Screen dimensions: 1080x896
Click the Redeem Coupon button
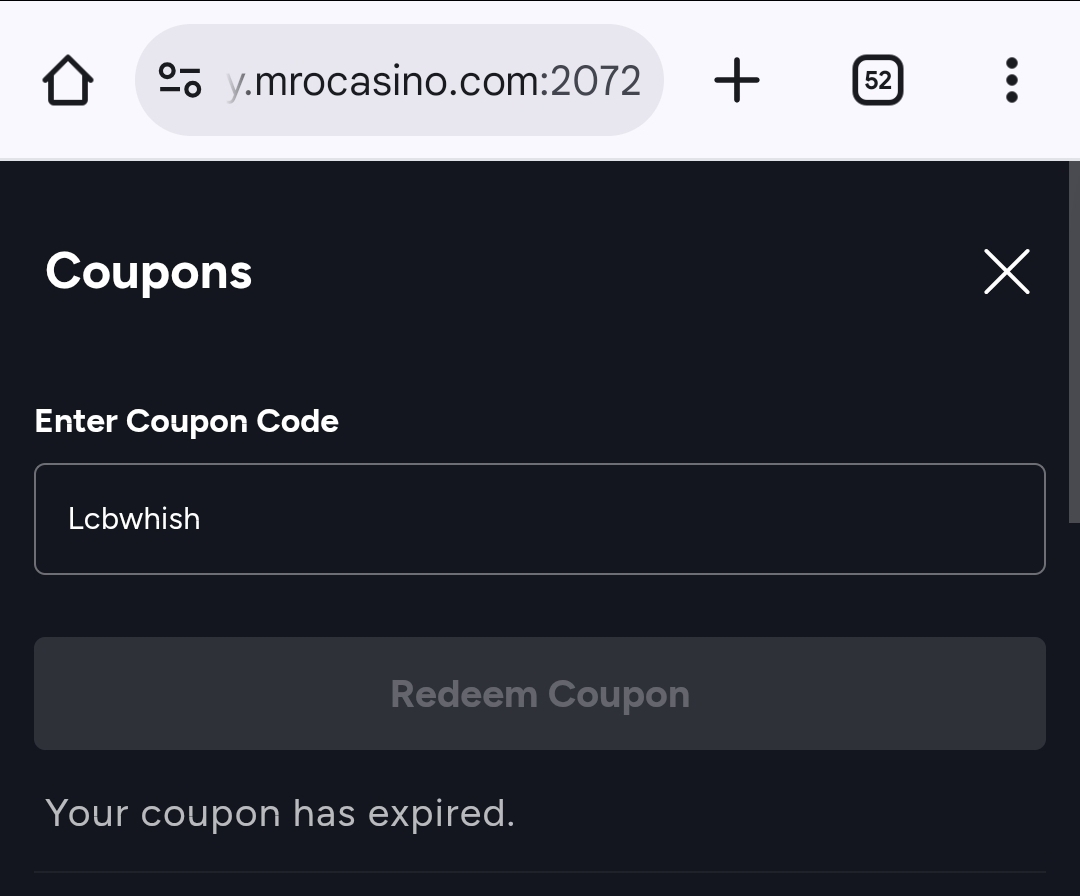click(540, 694)
